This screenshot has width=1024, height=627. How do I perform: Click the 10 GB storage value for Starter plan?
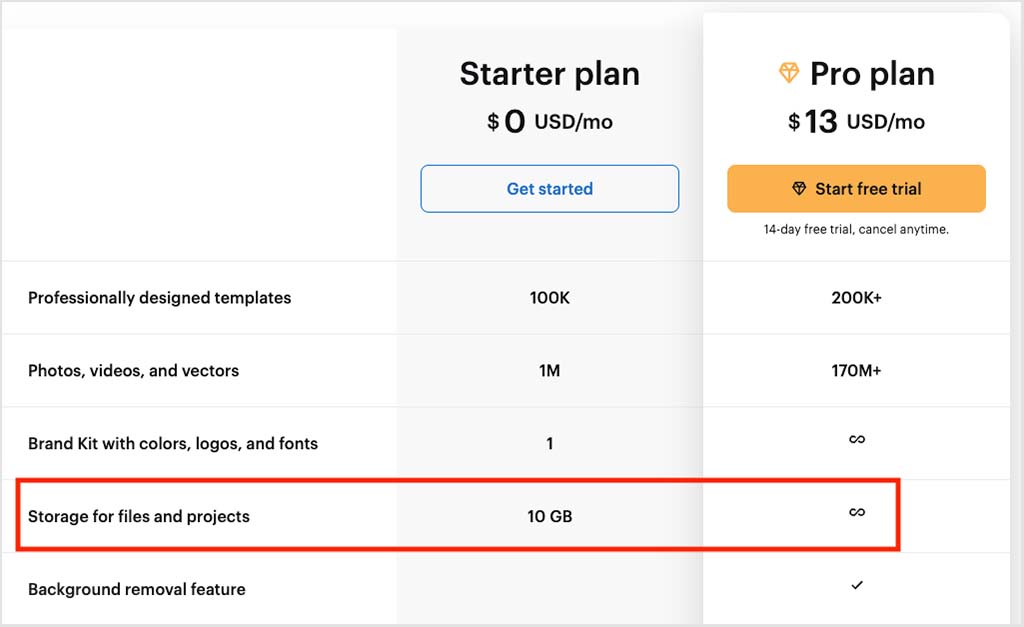tap(549, 515)
